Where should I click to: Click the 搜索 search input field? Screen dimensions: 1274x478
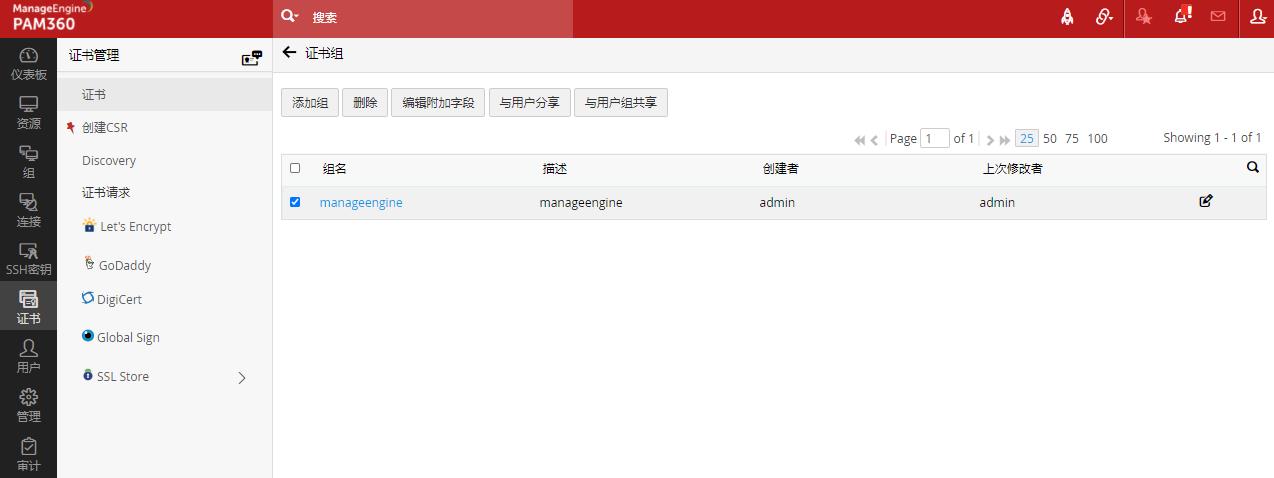coord(438,17)
